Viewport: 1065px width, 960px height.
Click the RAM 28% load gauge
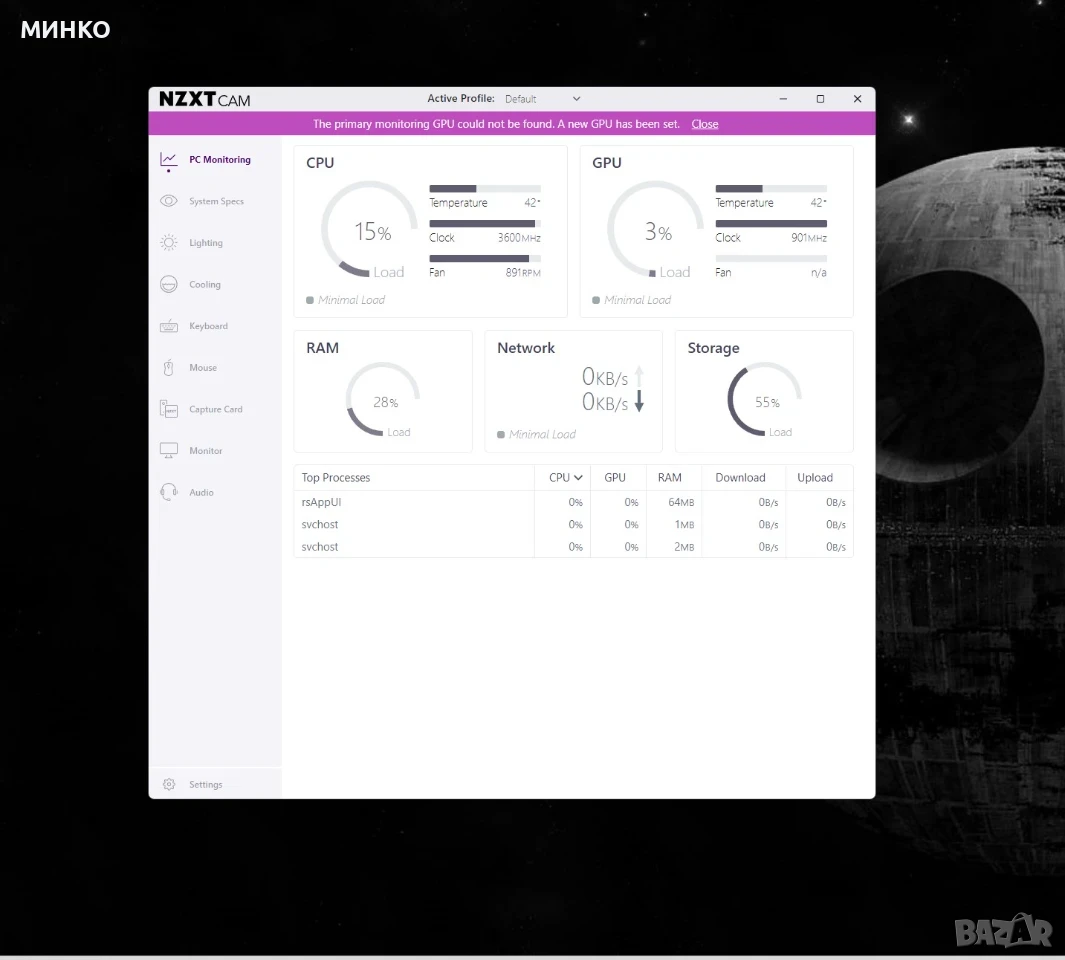(x=382, y=399)
